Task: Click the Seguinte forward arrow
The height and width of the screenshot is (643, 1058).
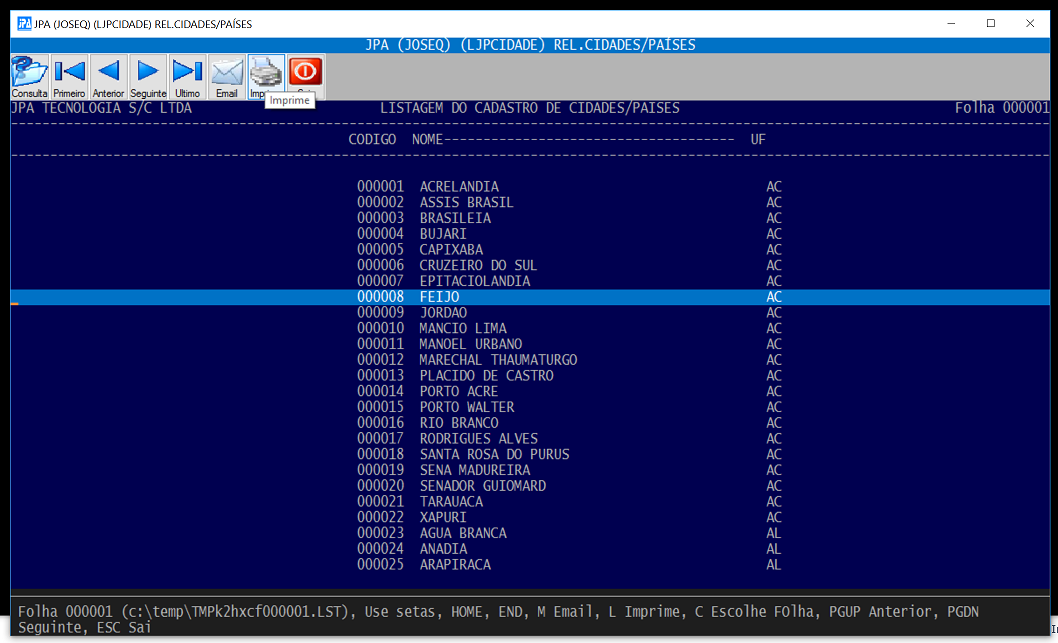Action: (x=148, y=77)
